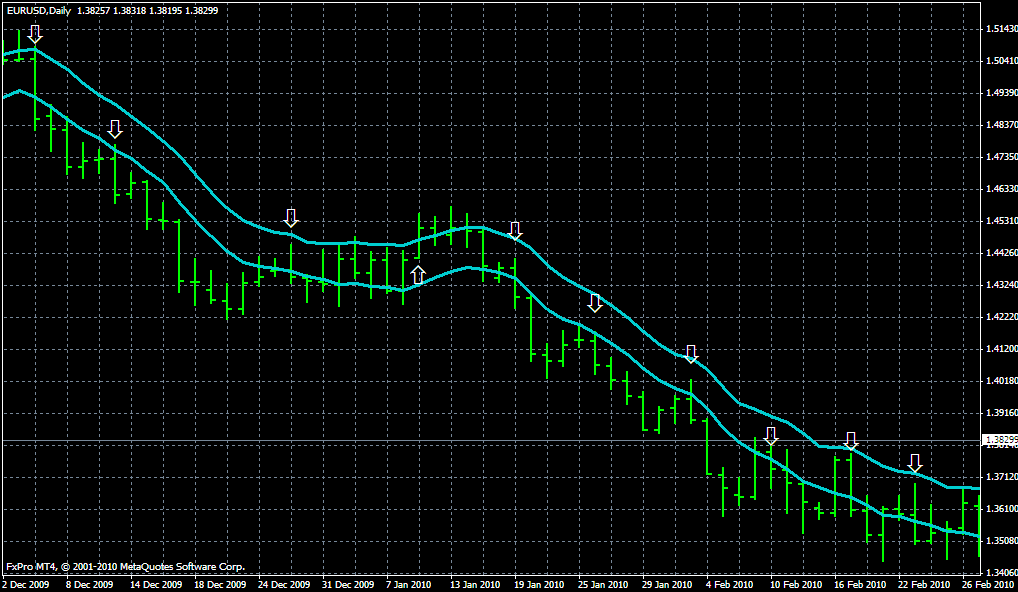Screen dimensions: 1018x592
Task: Click the first down arrow near 1.51430 level
Action: 35,34
